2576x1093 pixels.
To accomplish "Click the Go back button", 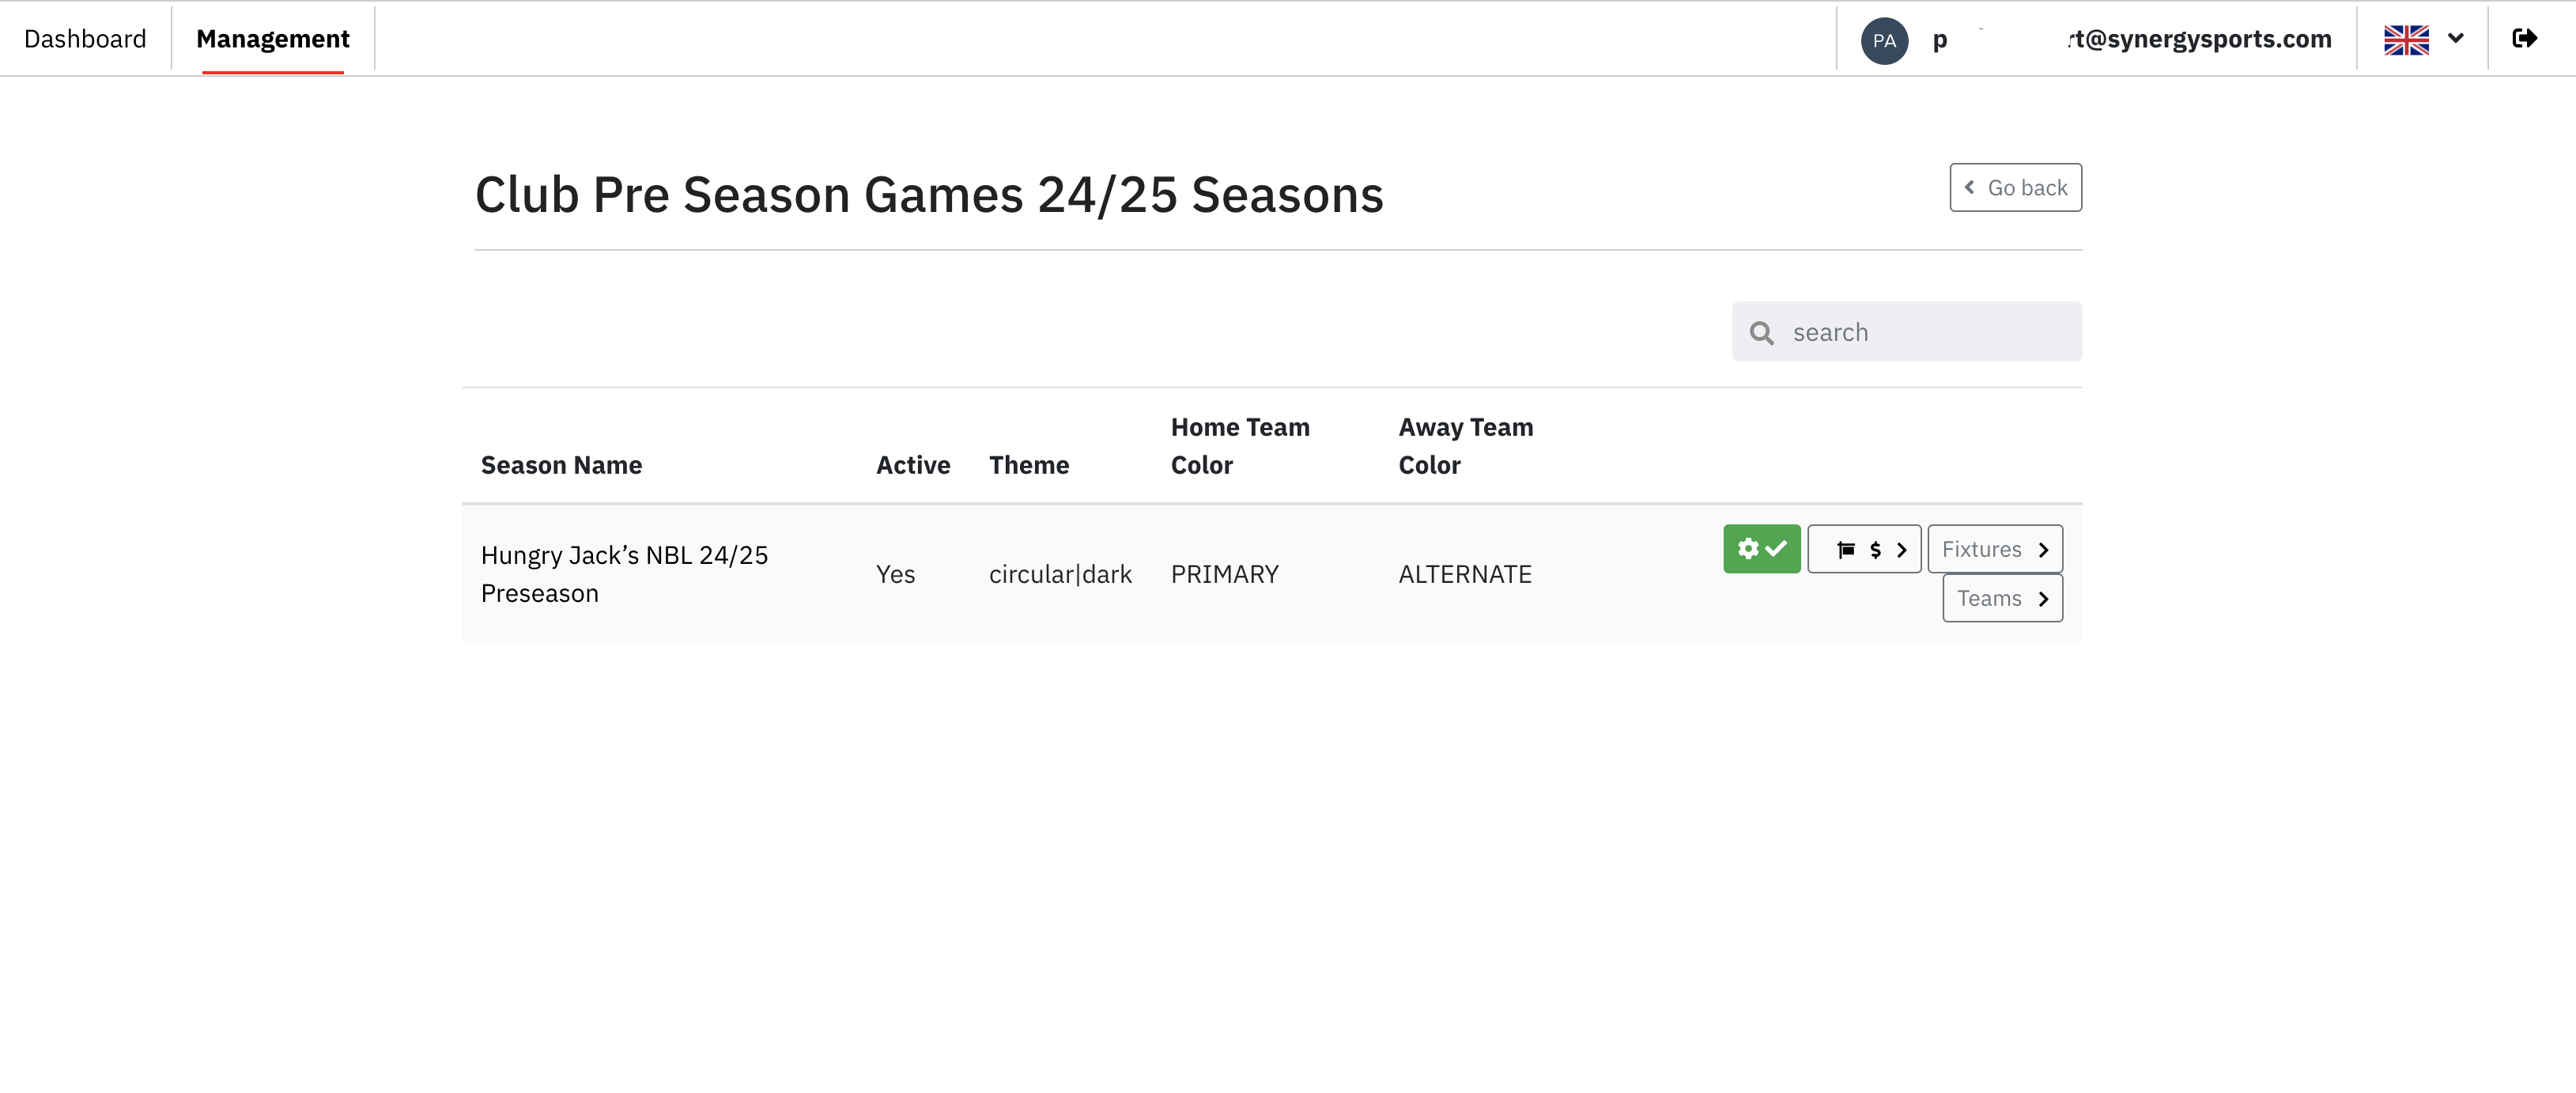I will pos(2015,187).
